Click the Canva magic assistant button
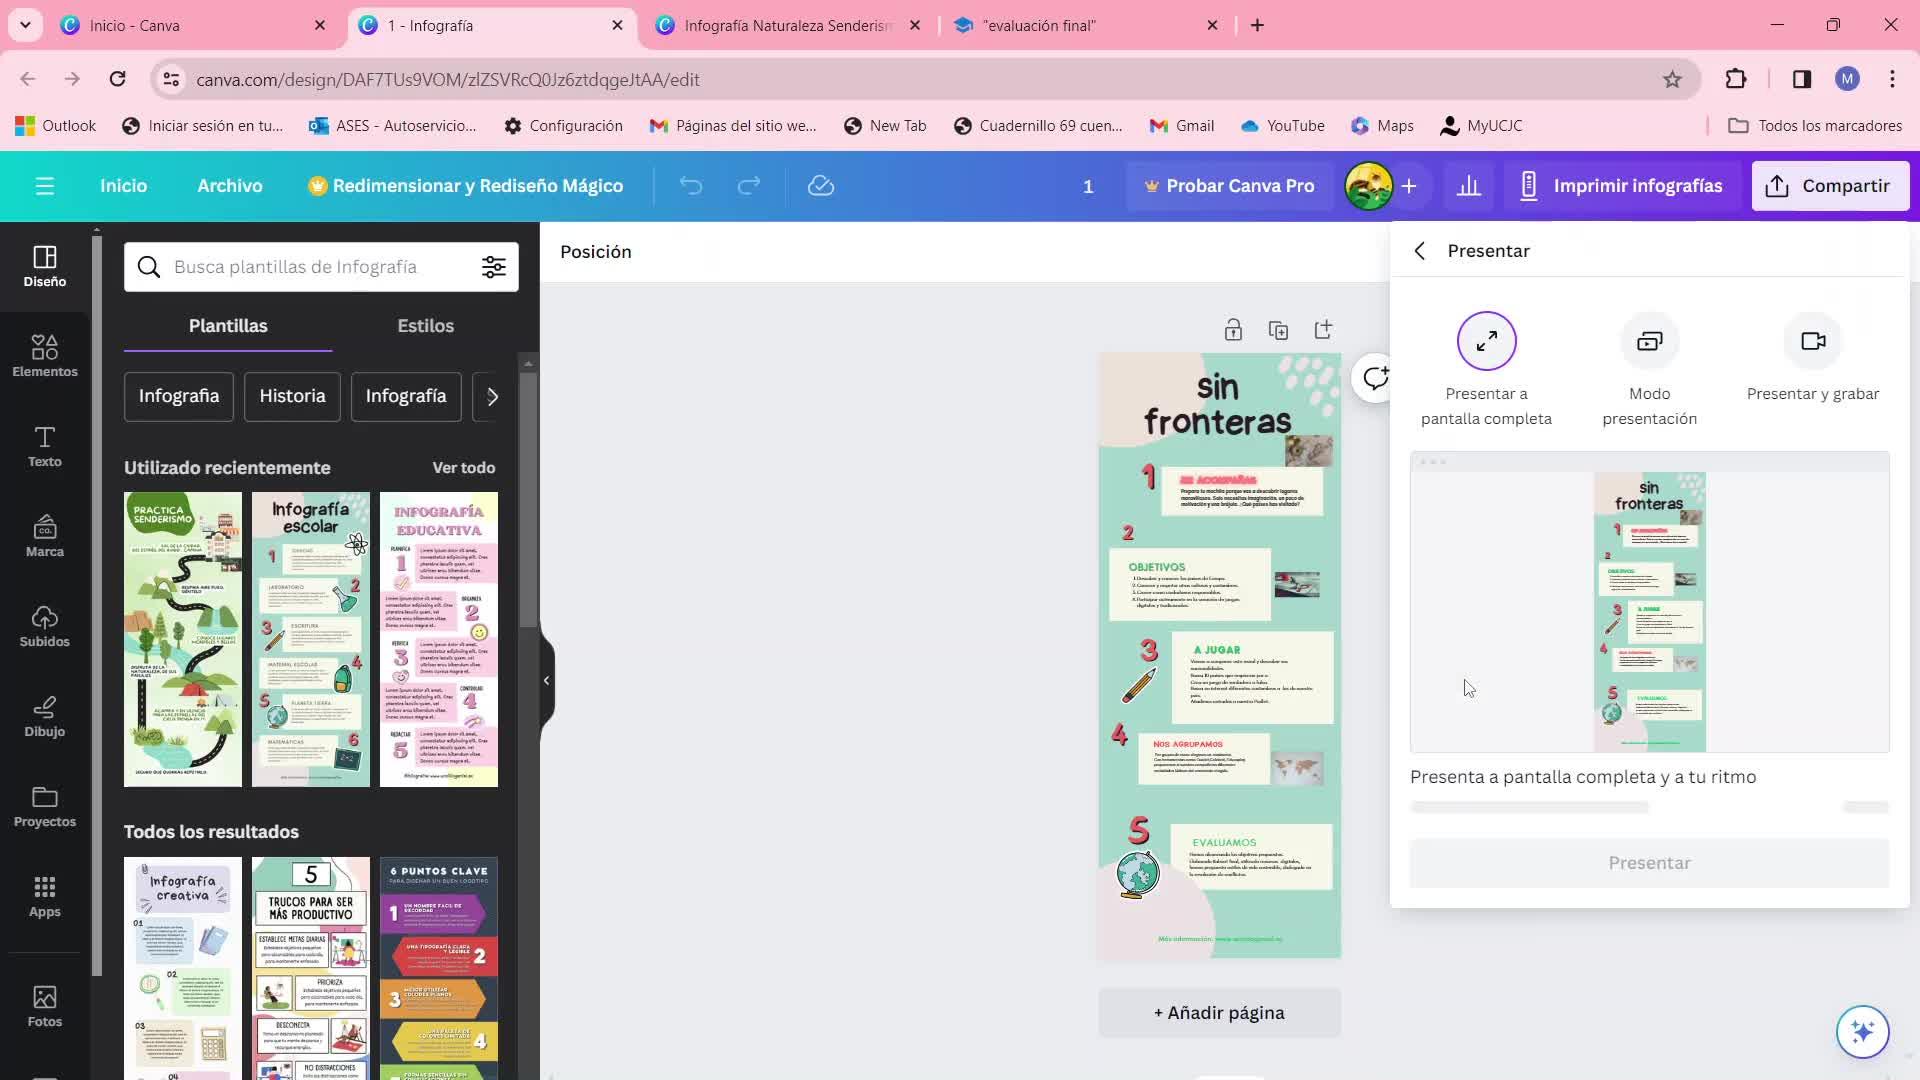The width and height of the screenshot is (1920, 1080). pyautogui.click(x=1862, y=1031)
